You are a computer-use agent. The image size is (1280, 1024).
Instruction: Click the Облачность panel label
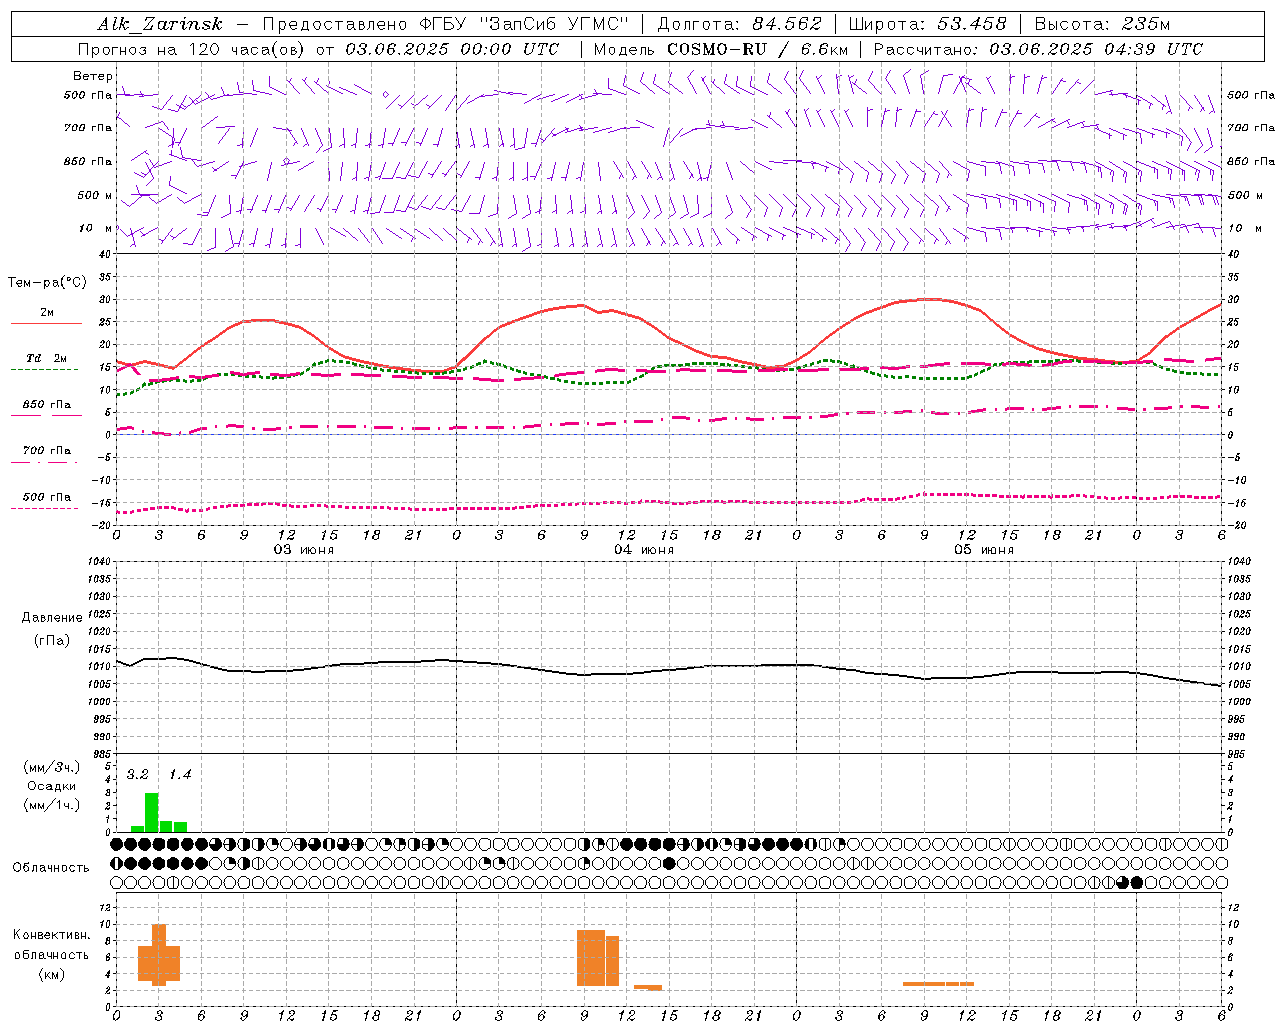click(x=51, y=868)
